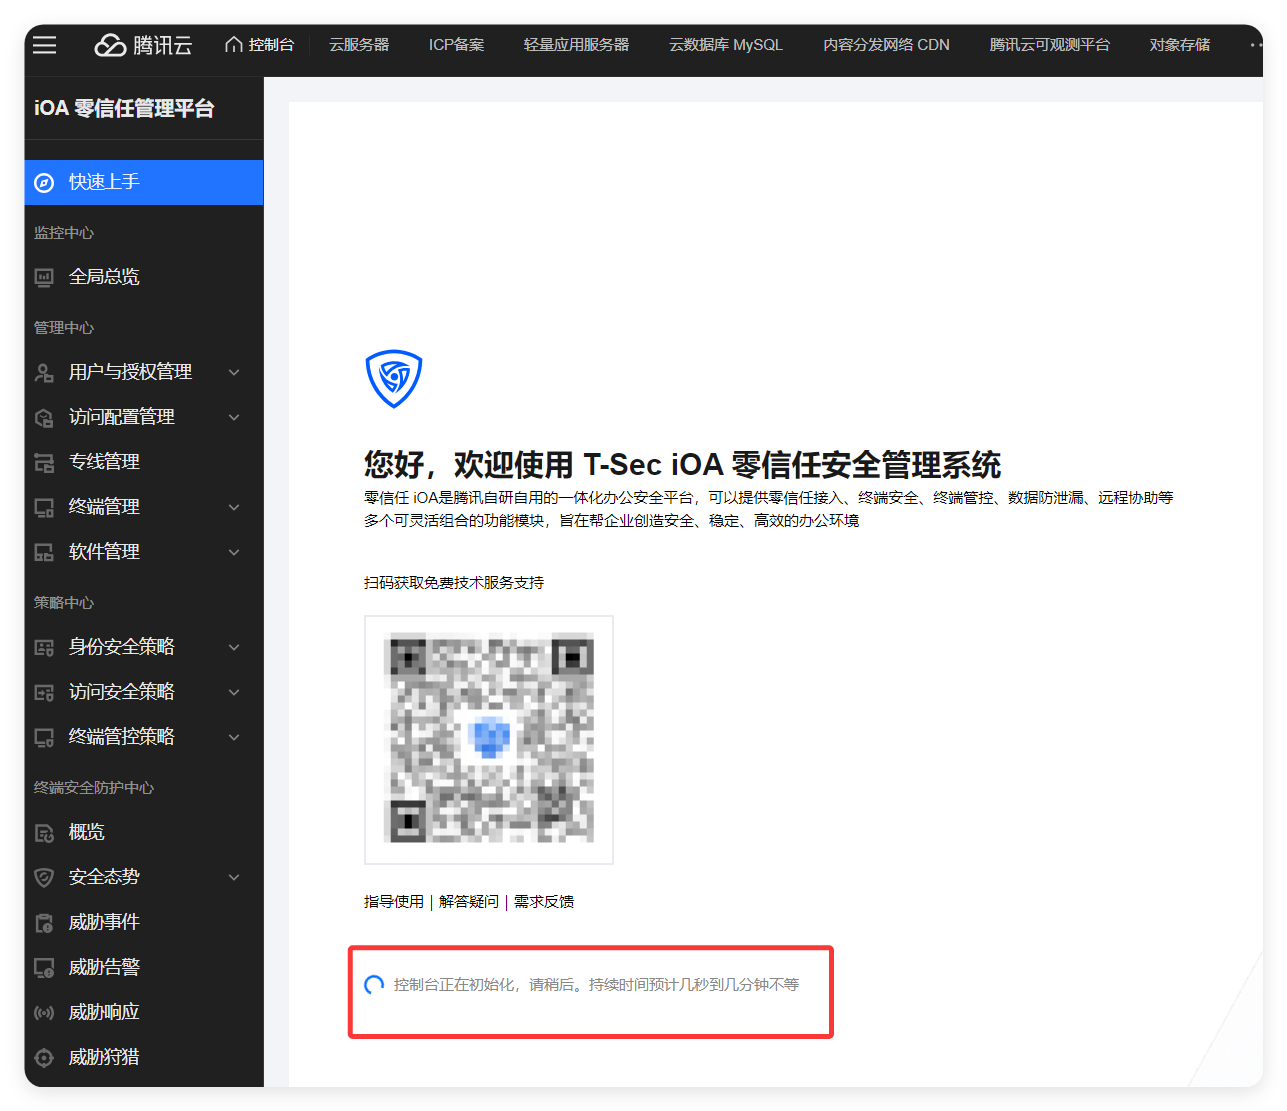Open 云数据库 MySQL in top navigation
This screenshot has height=1111, width=1287.
[x=726, y=45]
